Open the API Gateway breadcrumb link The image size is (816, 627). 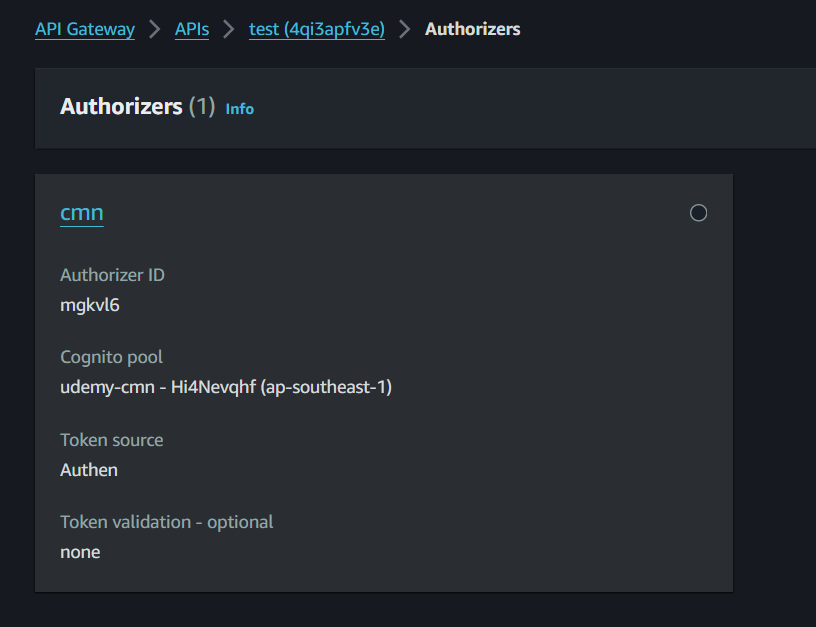pos(85,29)
